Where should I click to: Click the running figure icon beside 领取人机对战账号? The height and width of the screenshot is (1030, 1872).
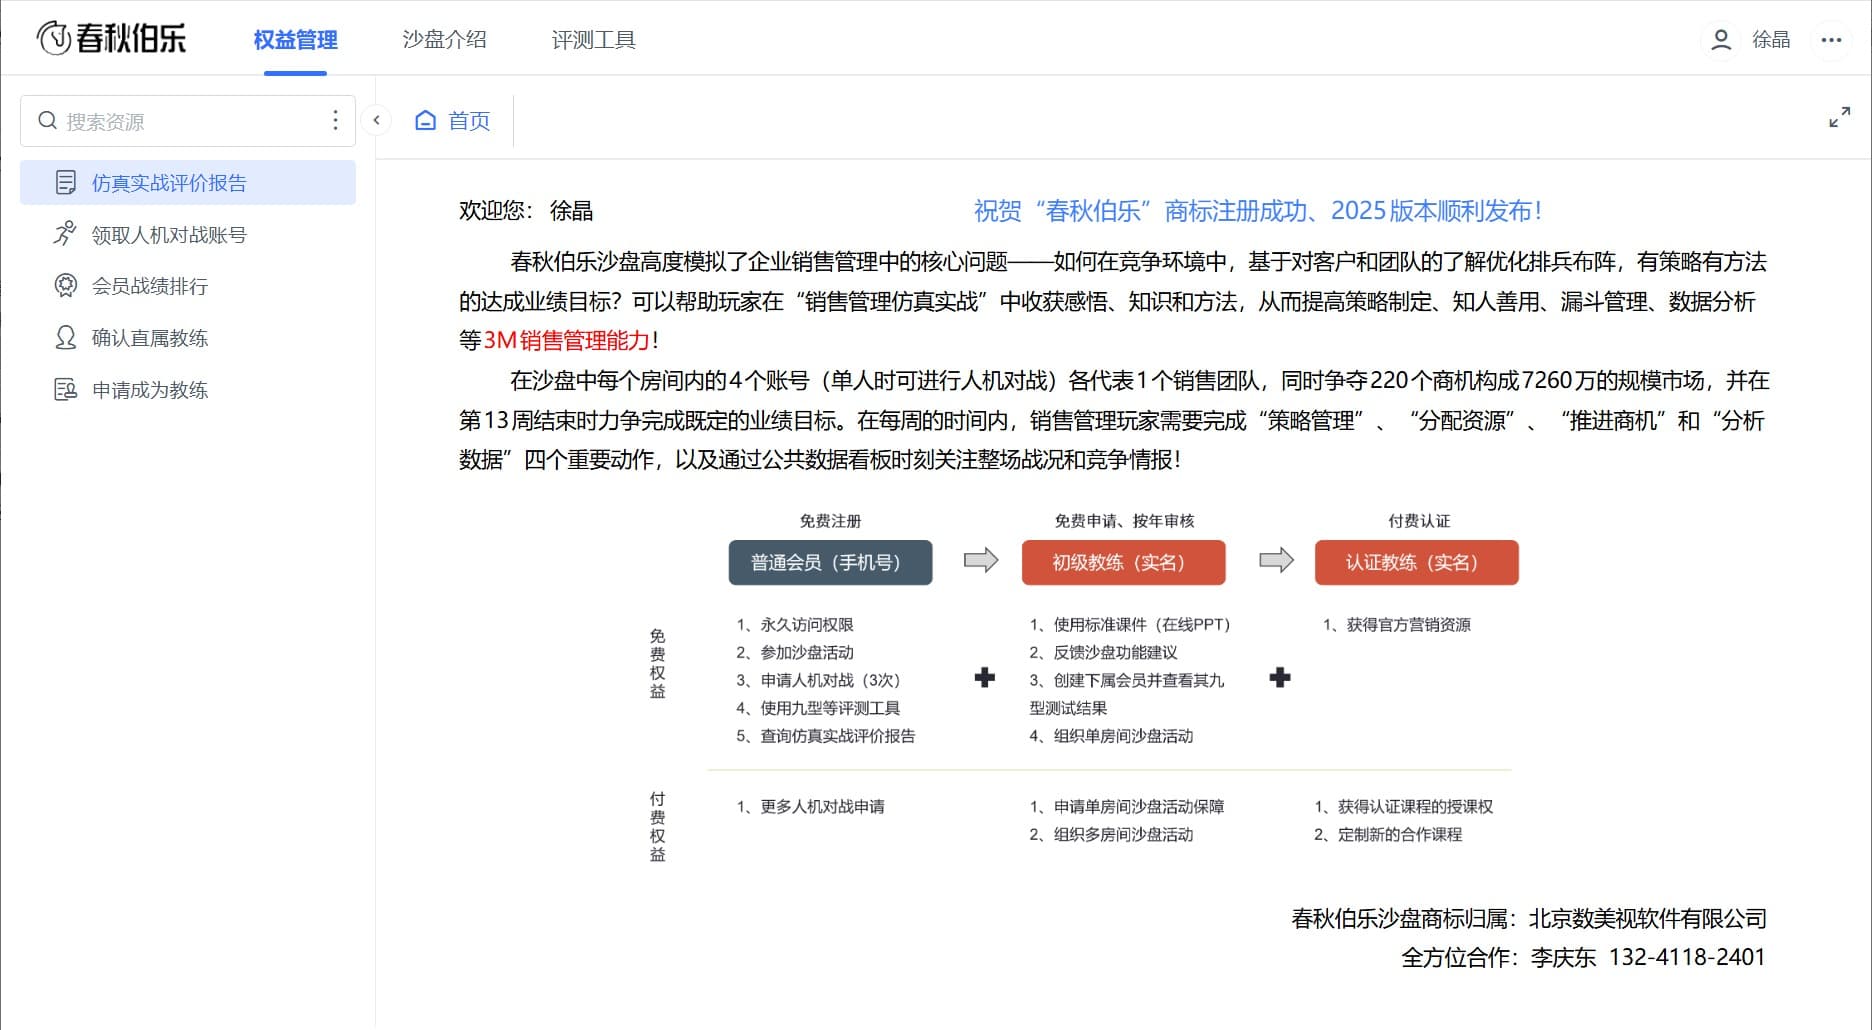click(65, 234)
